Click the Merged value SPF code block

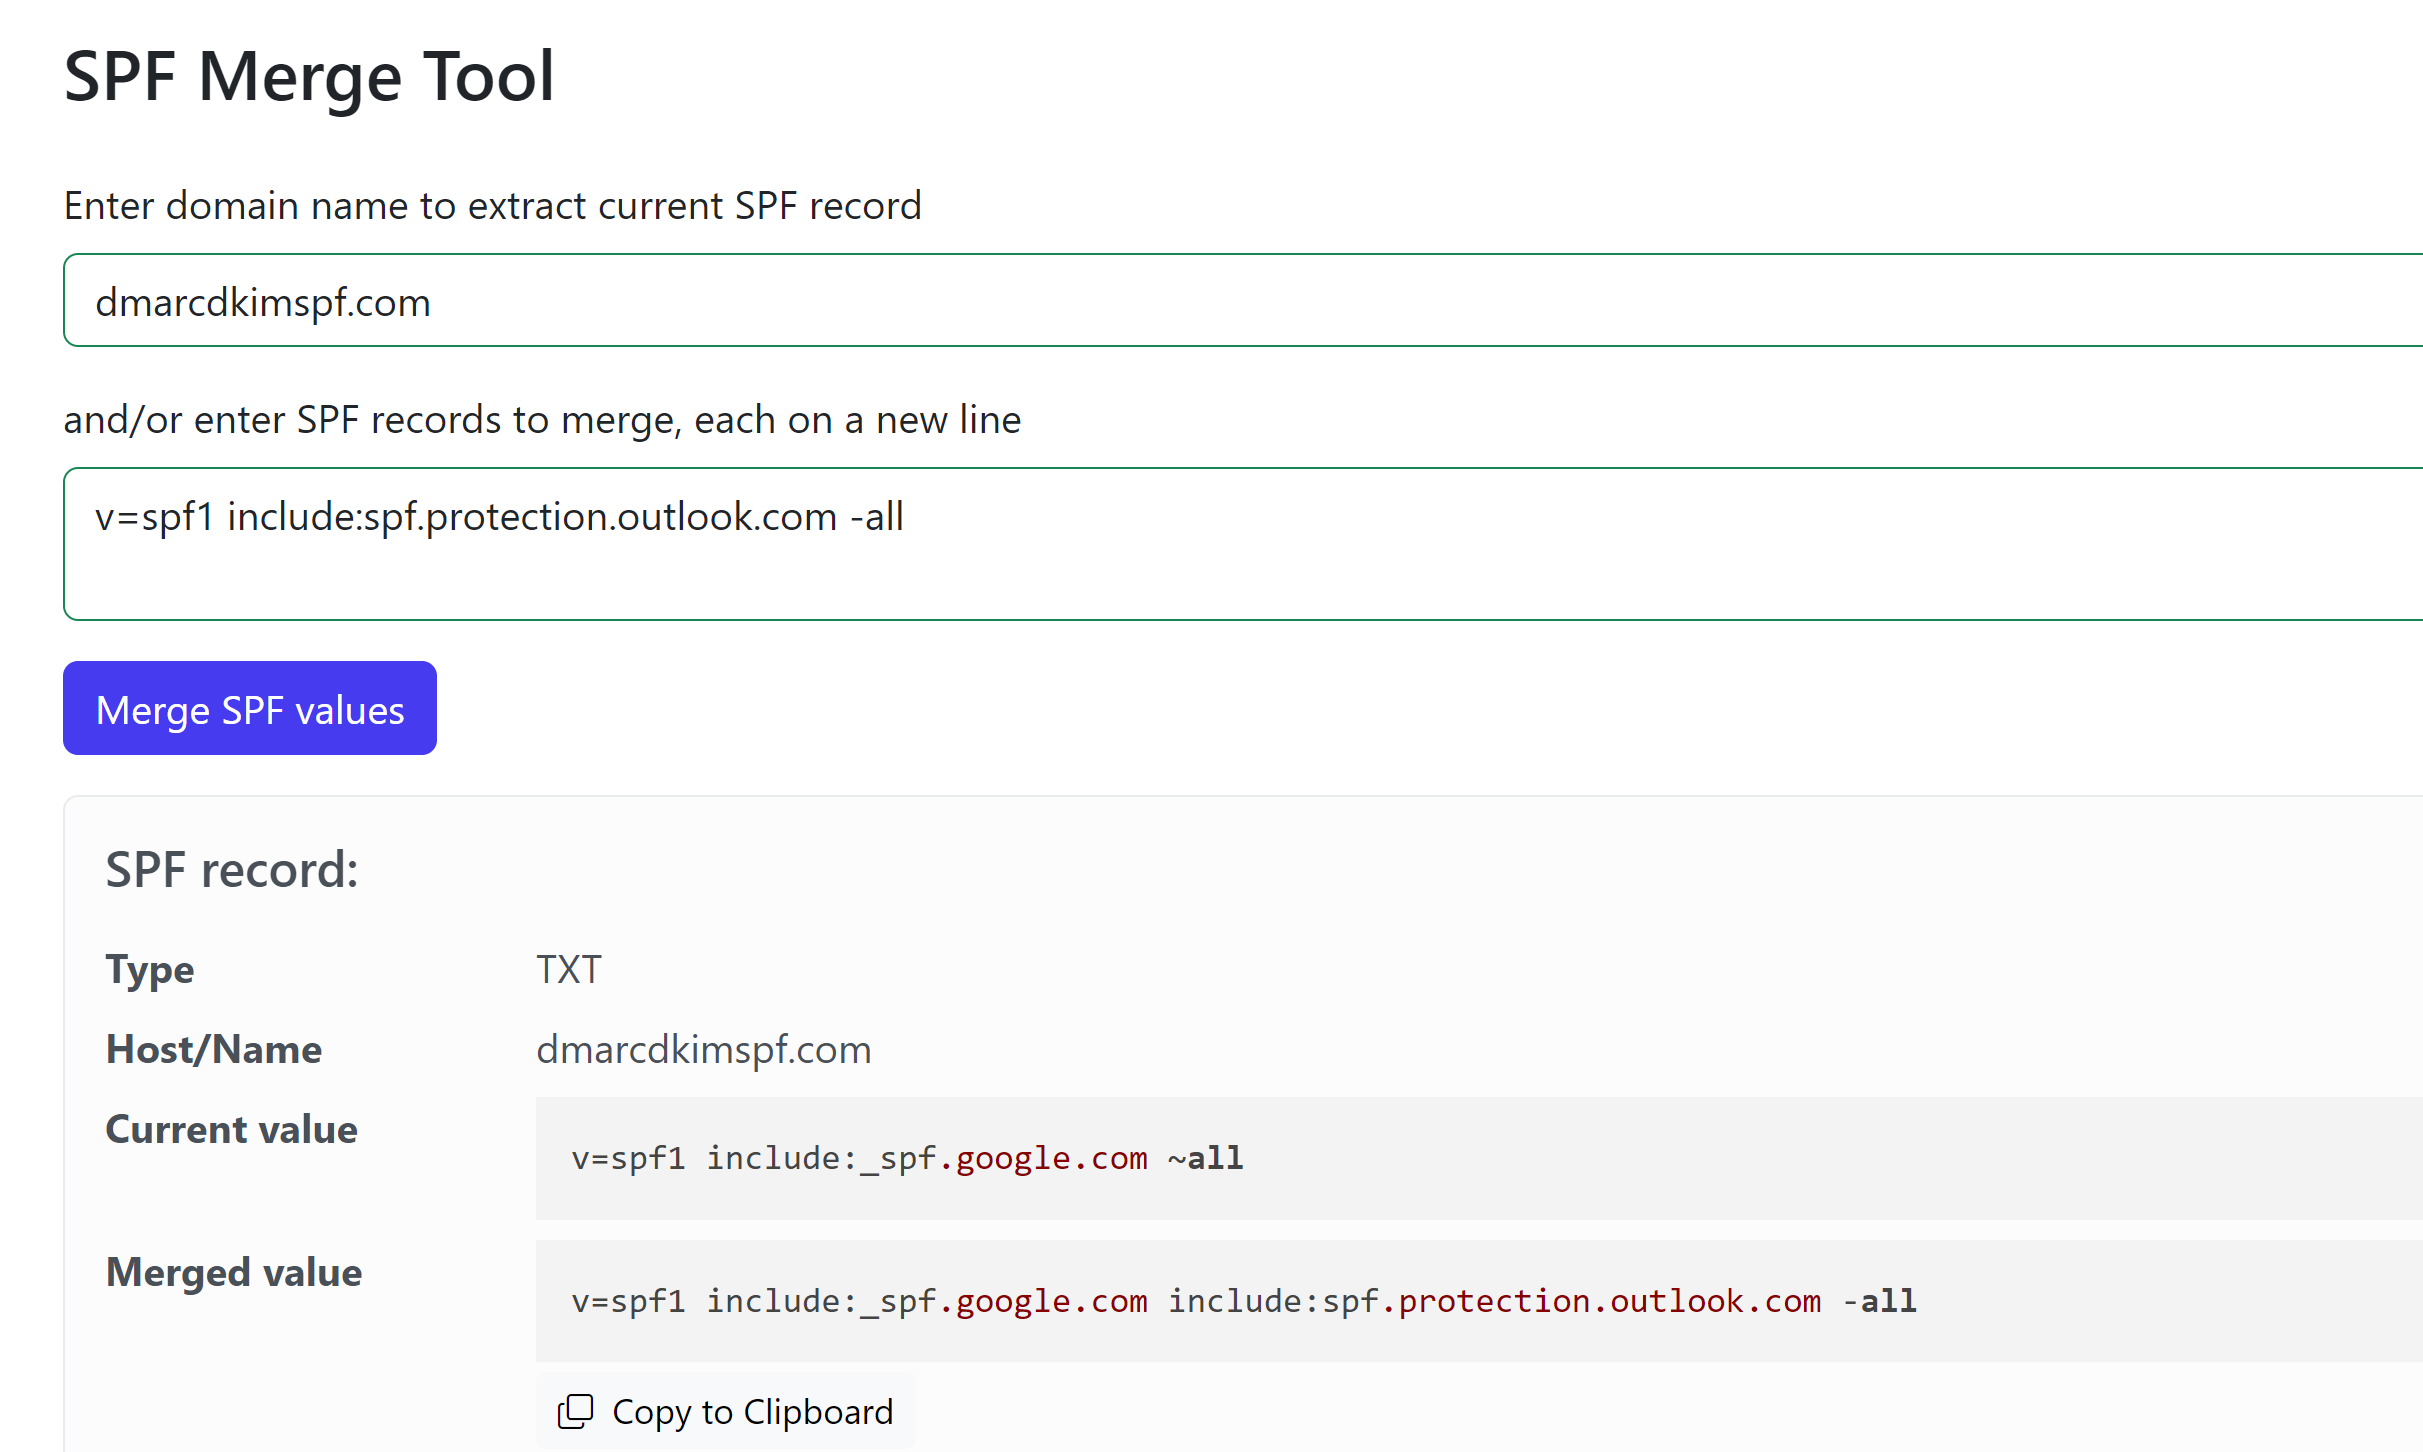pyautogui.click(x=1479, y=1301)
